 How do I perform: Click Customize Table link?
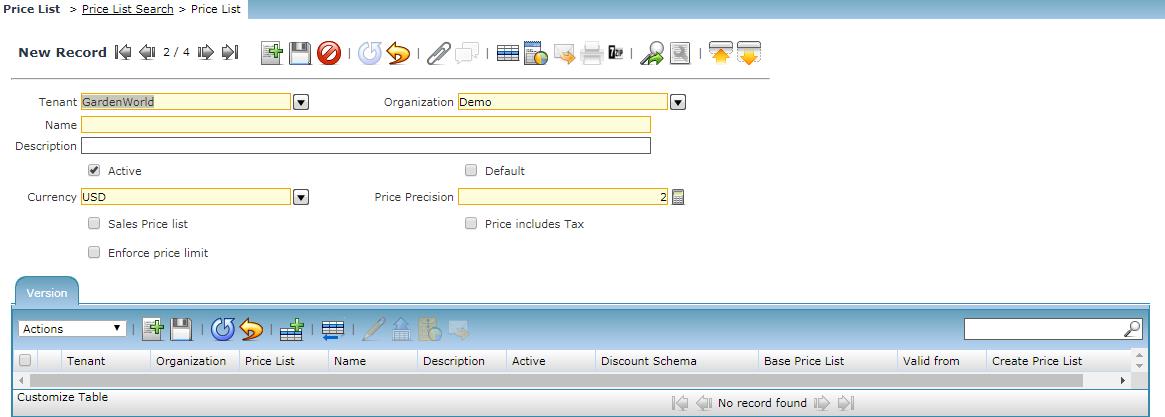click(62, 397)
